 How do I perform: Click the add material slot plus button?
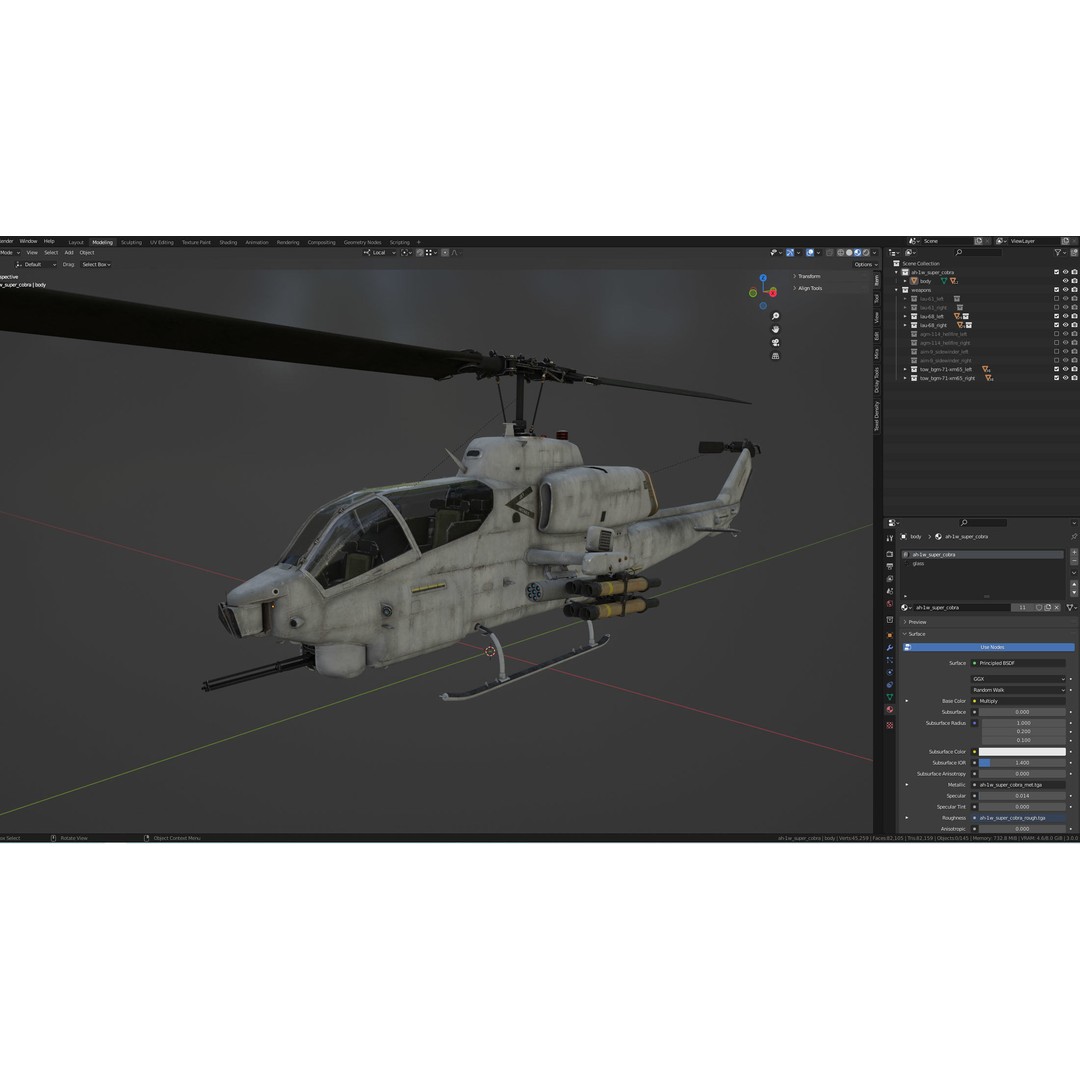1073,553
